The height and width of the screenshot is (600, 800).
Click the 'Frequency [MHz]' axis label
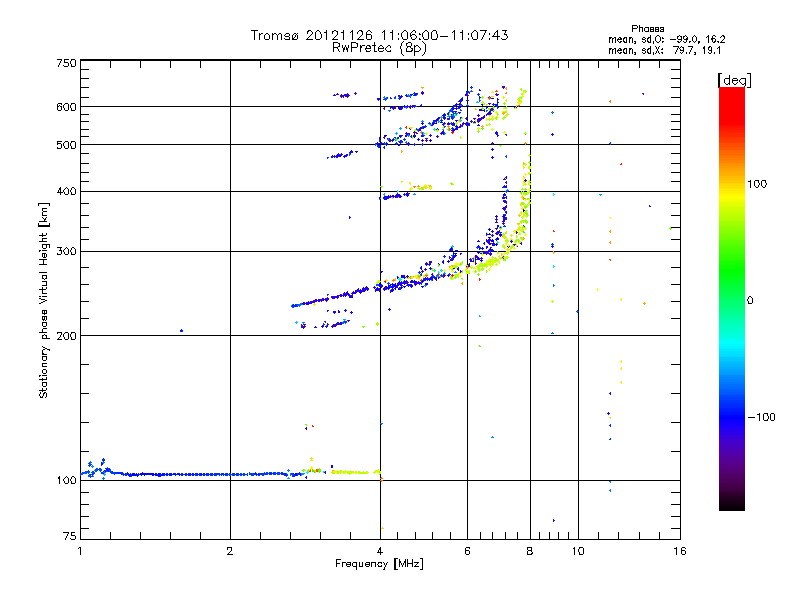coord(379,564)
